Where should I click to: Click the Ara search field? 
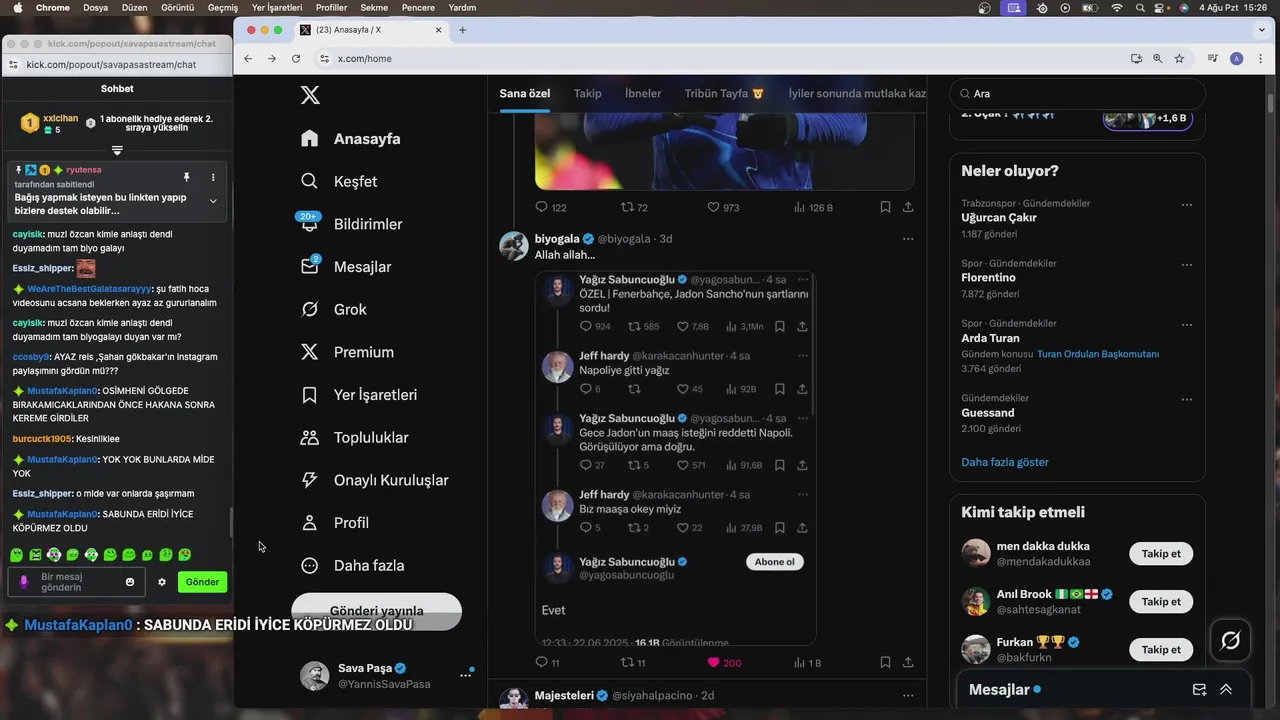pos(1077,94)
